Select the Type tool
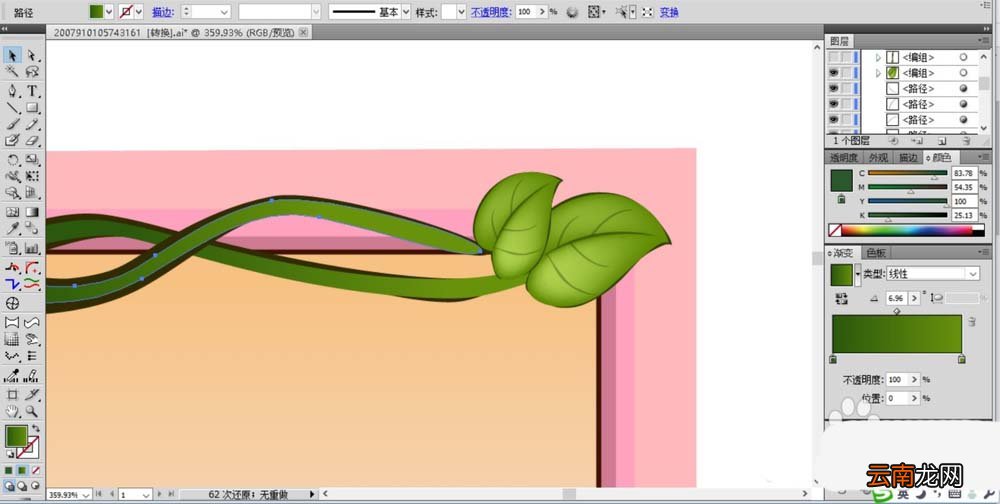This screenshot has width=1000, height=504. coord(32,91)
